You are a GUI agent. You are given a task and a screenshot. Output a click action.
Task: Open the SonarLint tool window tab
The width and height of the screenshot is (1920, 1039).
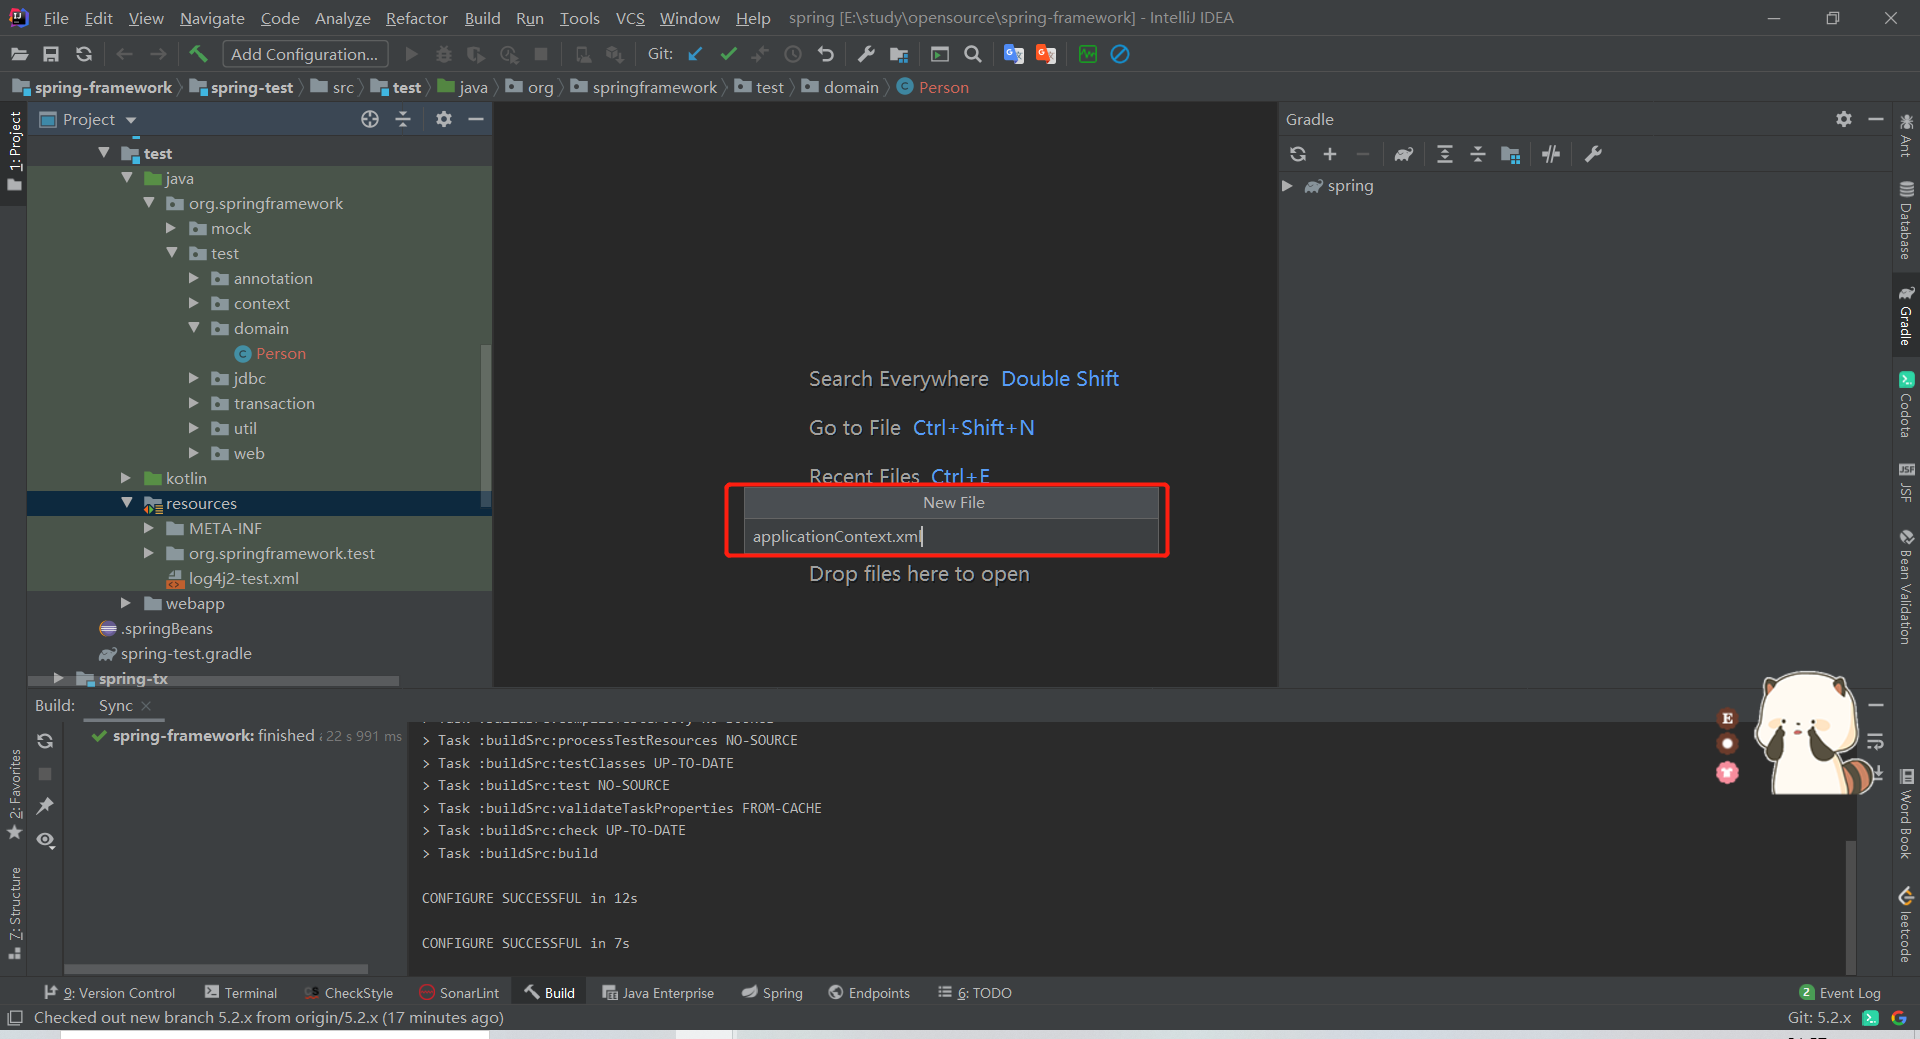pos(459,993)
